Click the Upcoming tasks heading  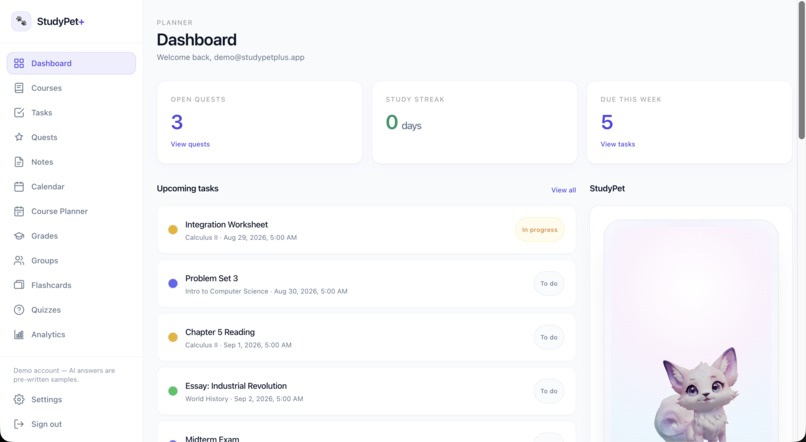187,189
